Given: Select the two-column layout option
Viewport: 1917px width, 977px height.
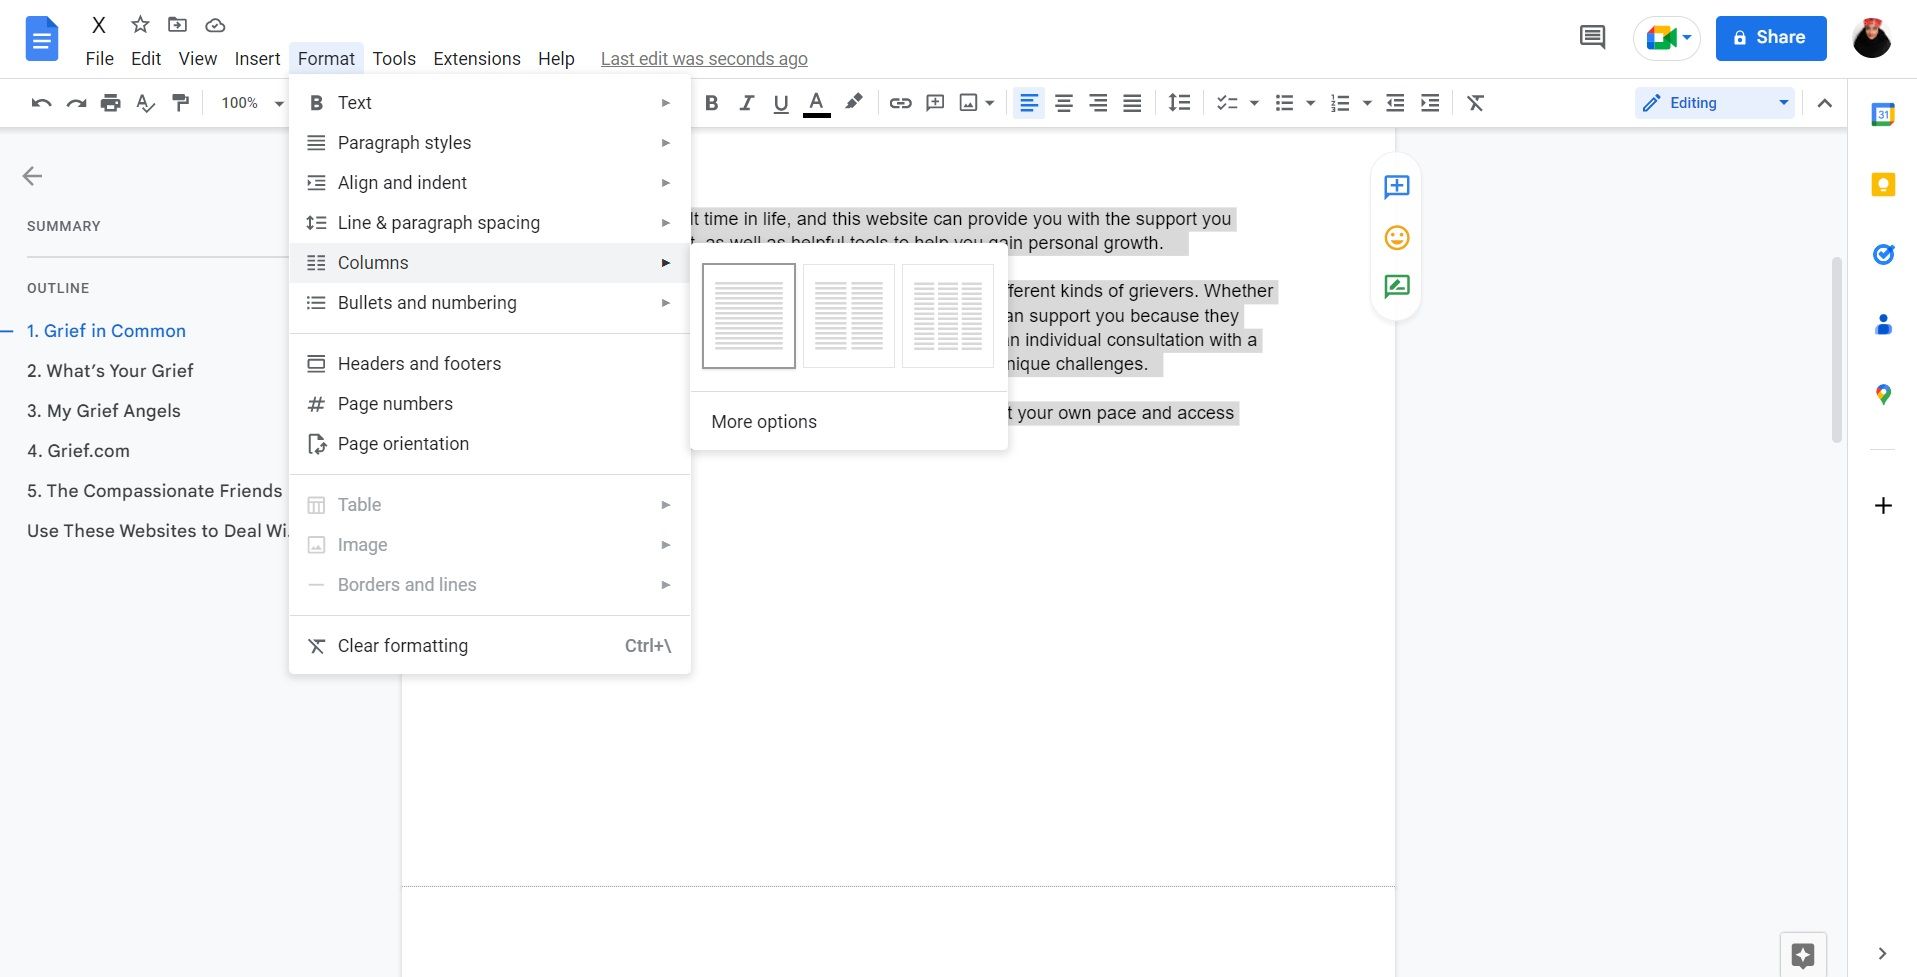Looking at the screenshot, I should pyautogui.click(x=847, y=315).
